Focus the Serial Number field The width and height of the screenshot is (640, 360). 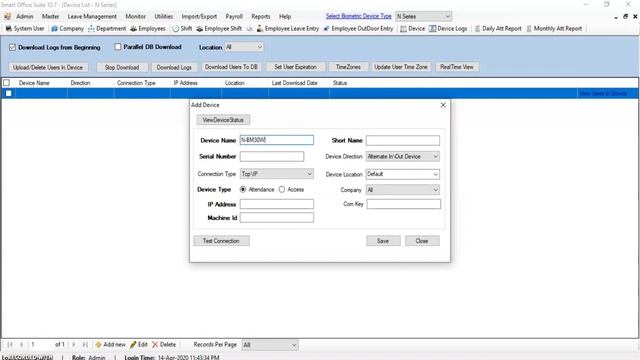[272, 156]
